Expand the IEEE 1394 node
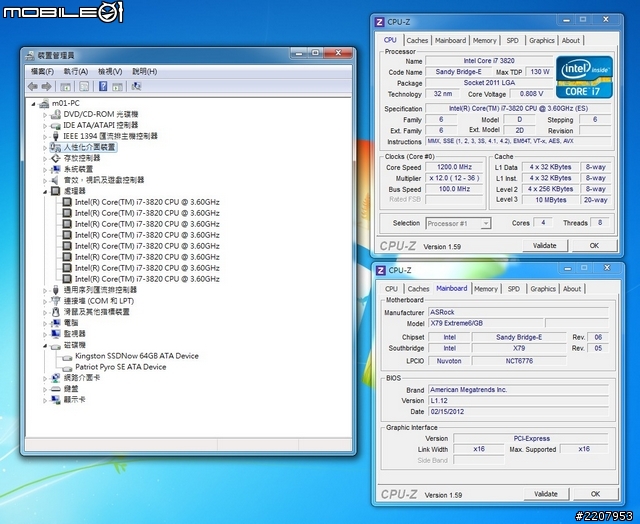The width and height of the screenshot is (640, 524). (x=45, y=137)
